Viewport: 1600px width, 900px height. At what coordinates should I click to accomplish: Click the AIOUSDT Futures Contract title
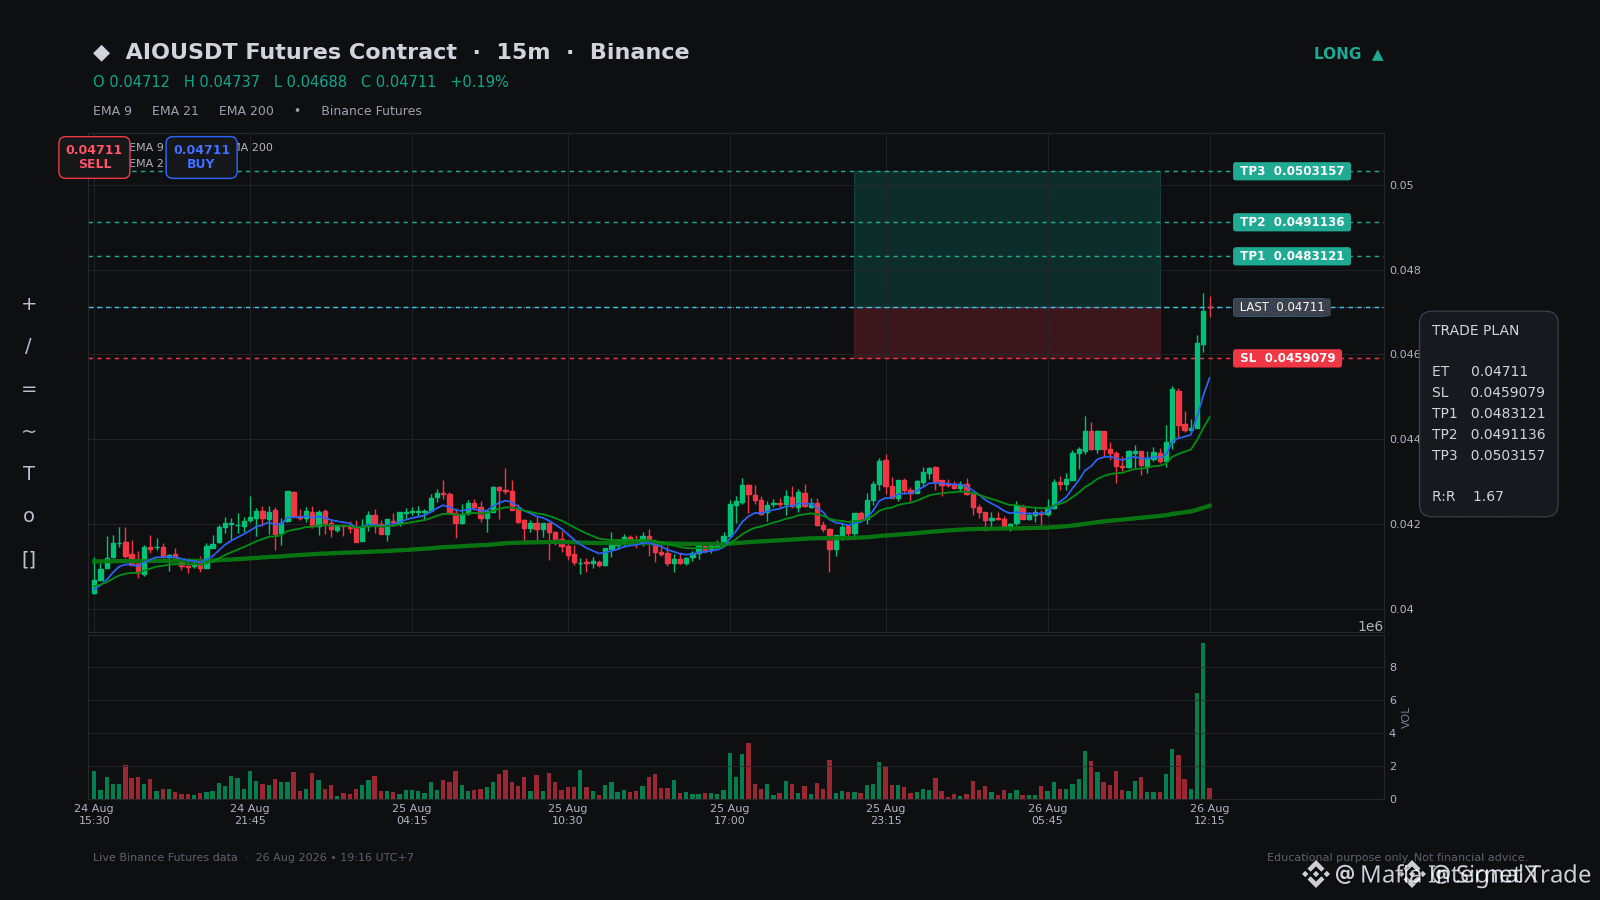291,52
